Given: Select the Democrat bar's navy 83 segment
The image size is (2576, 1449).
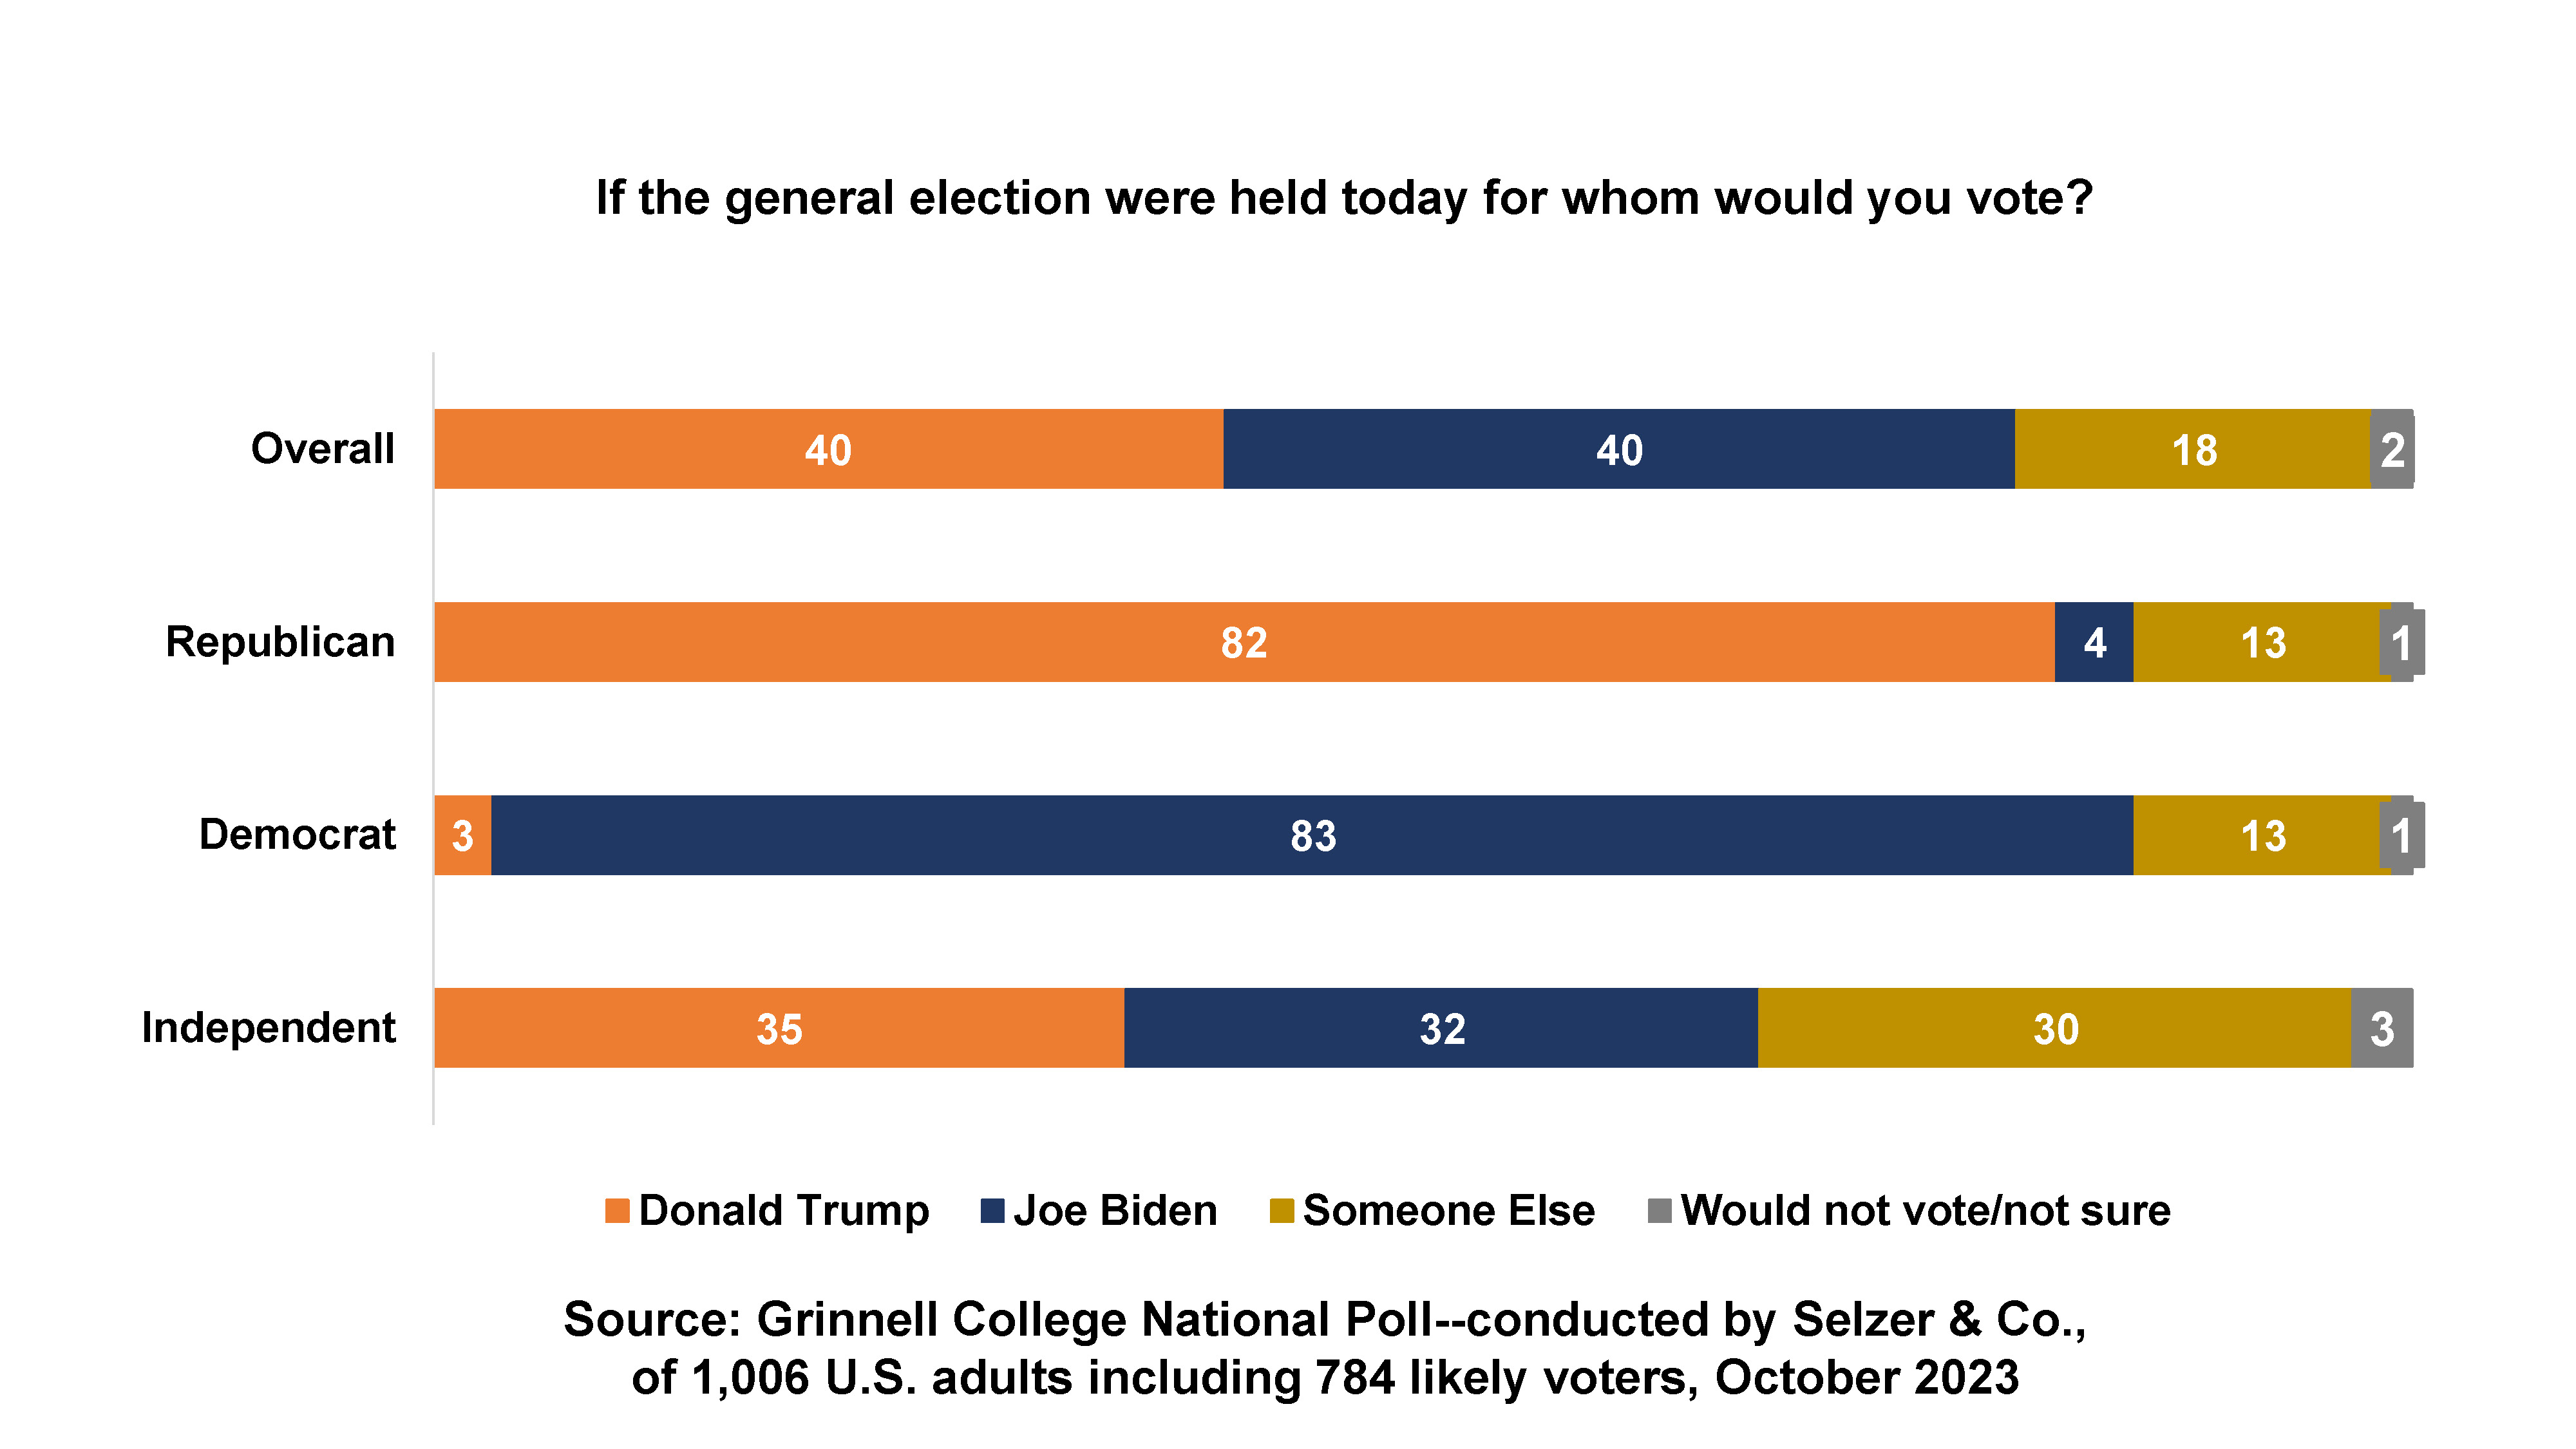Looking at the screenshot, I should point(1311,835).
